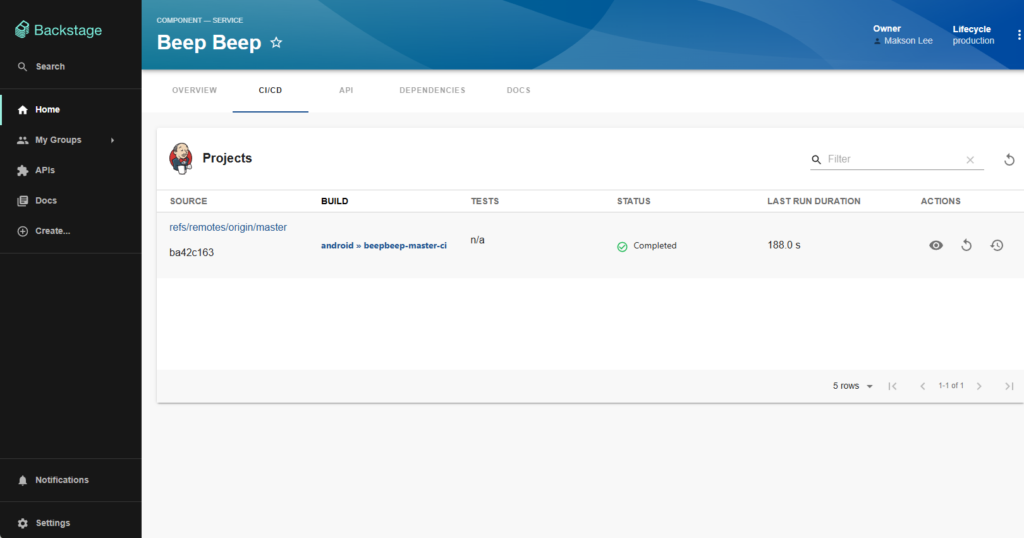Star the Beep Beep component as favorite
Image resolution: width=1024 pixels, height=538 pixels.
click(x=277, y=43)
